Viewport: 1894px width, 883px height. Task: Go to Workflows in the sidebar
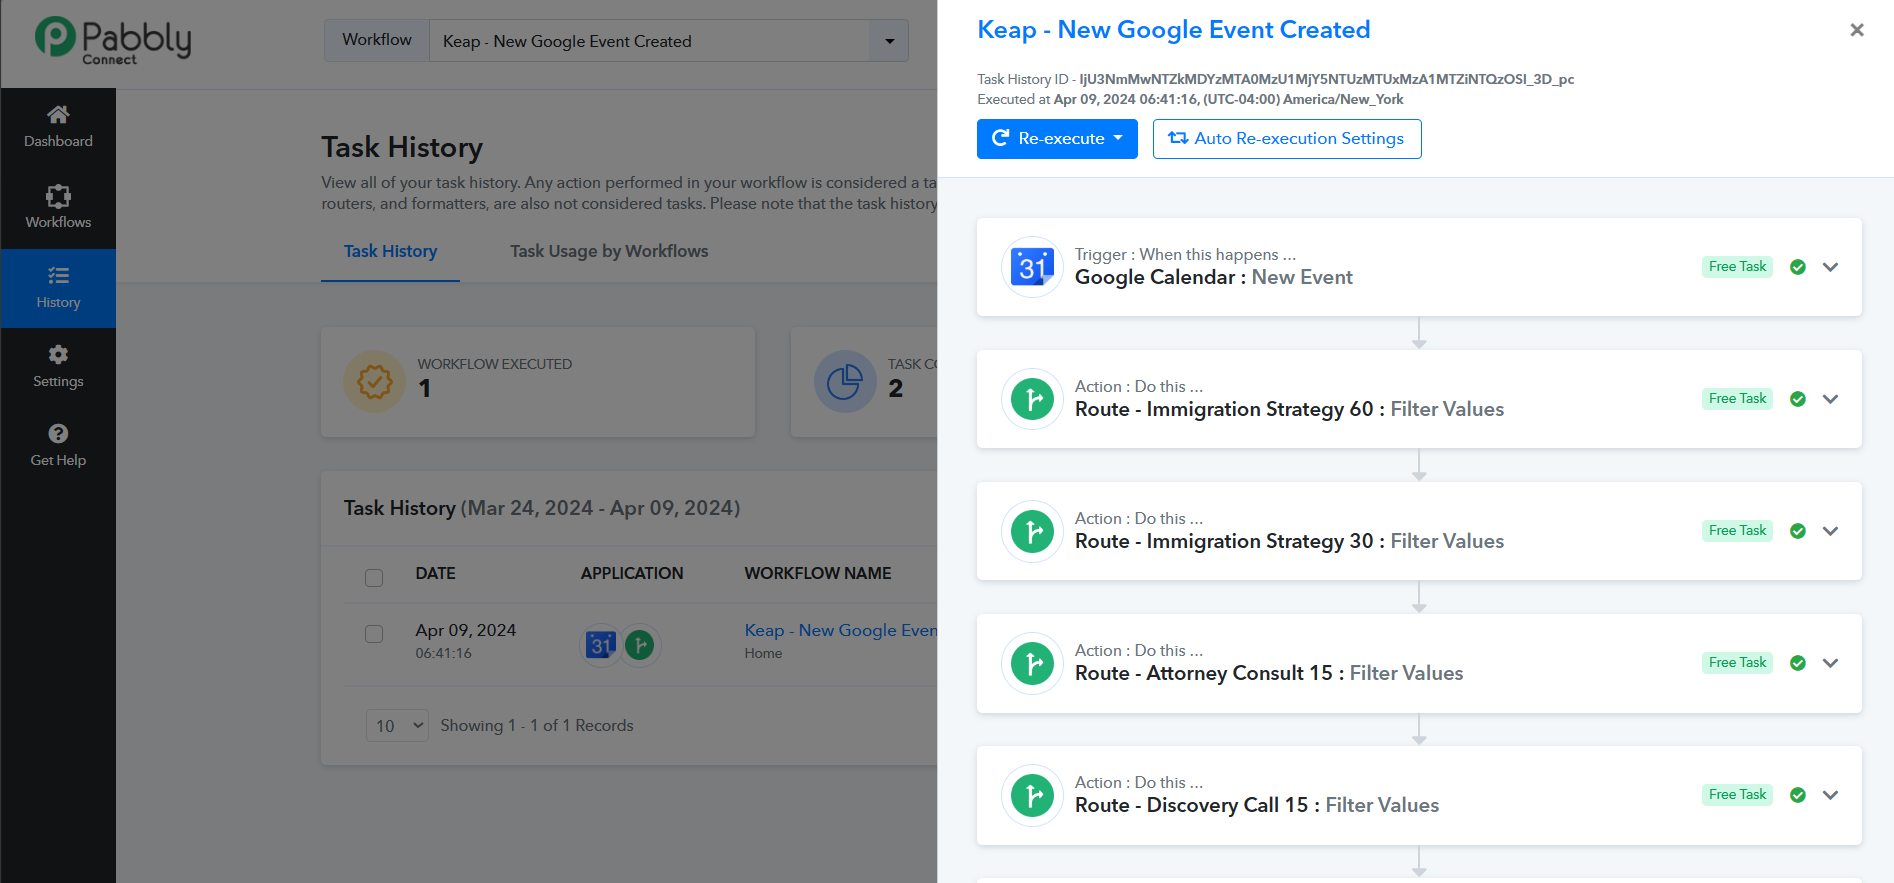click(58, 207)
